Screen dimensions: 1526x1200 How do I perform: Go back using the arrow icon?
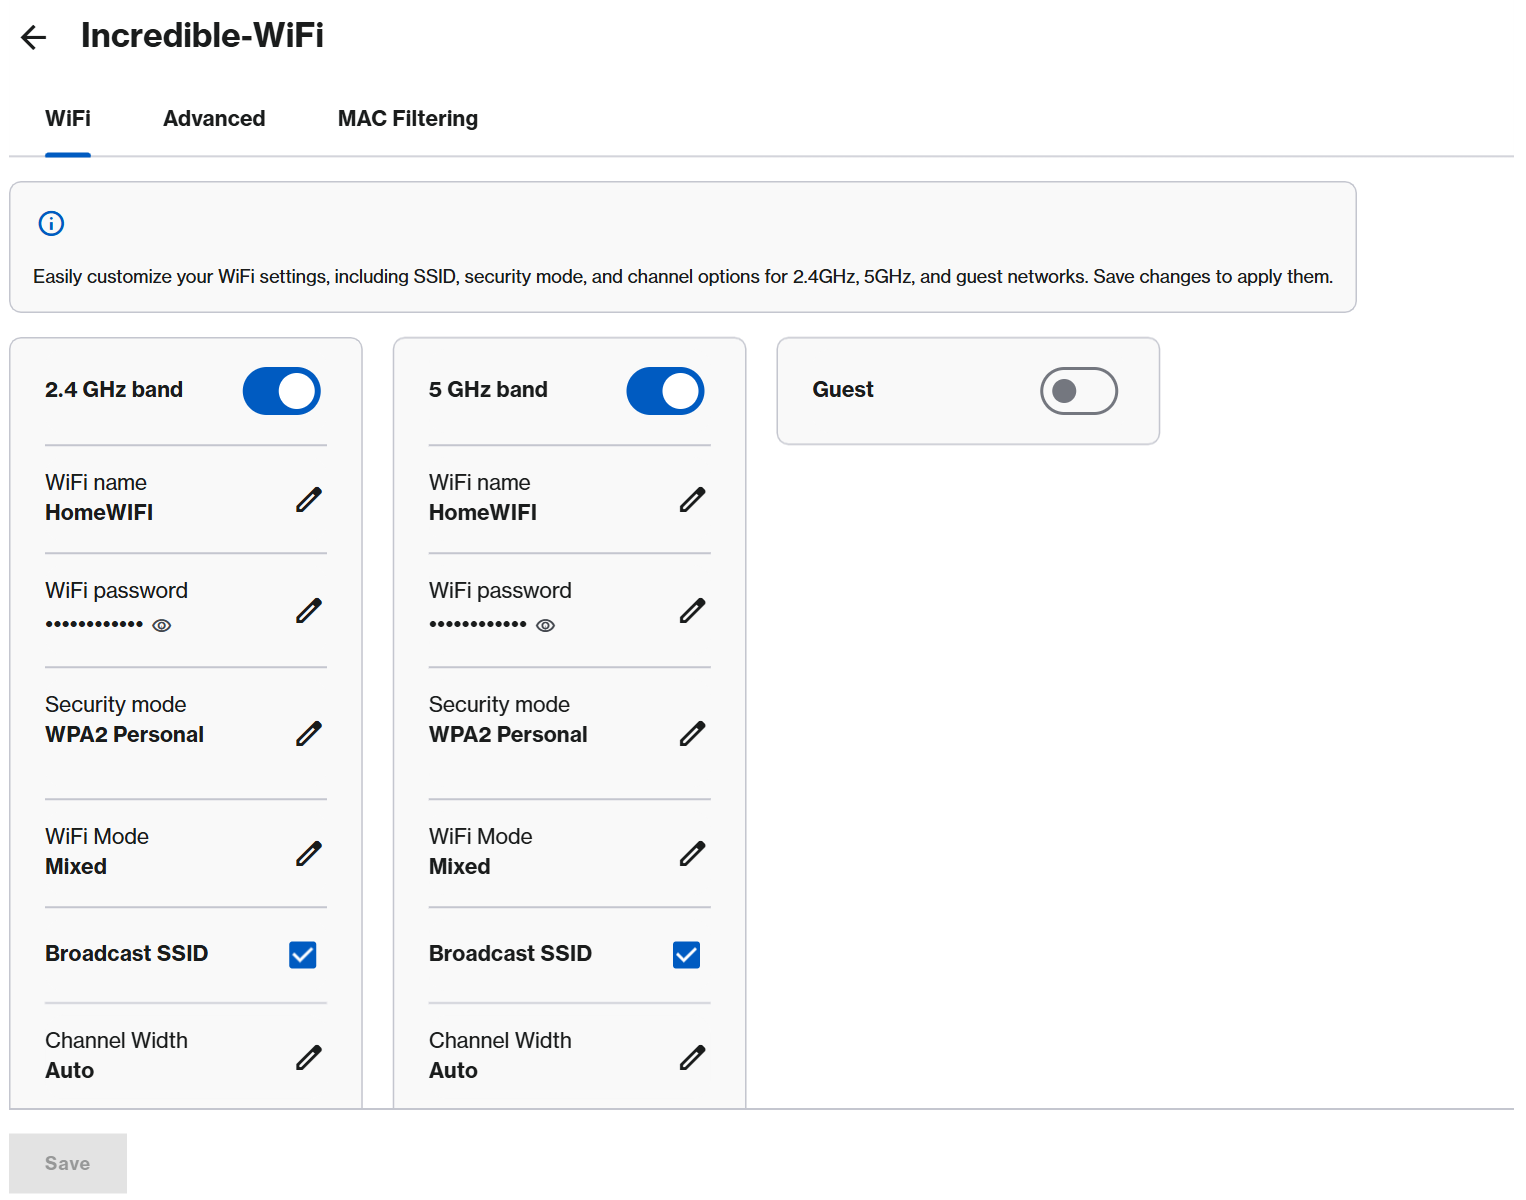(x=34, y=36)
